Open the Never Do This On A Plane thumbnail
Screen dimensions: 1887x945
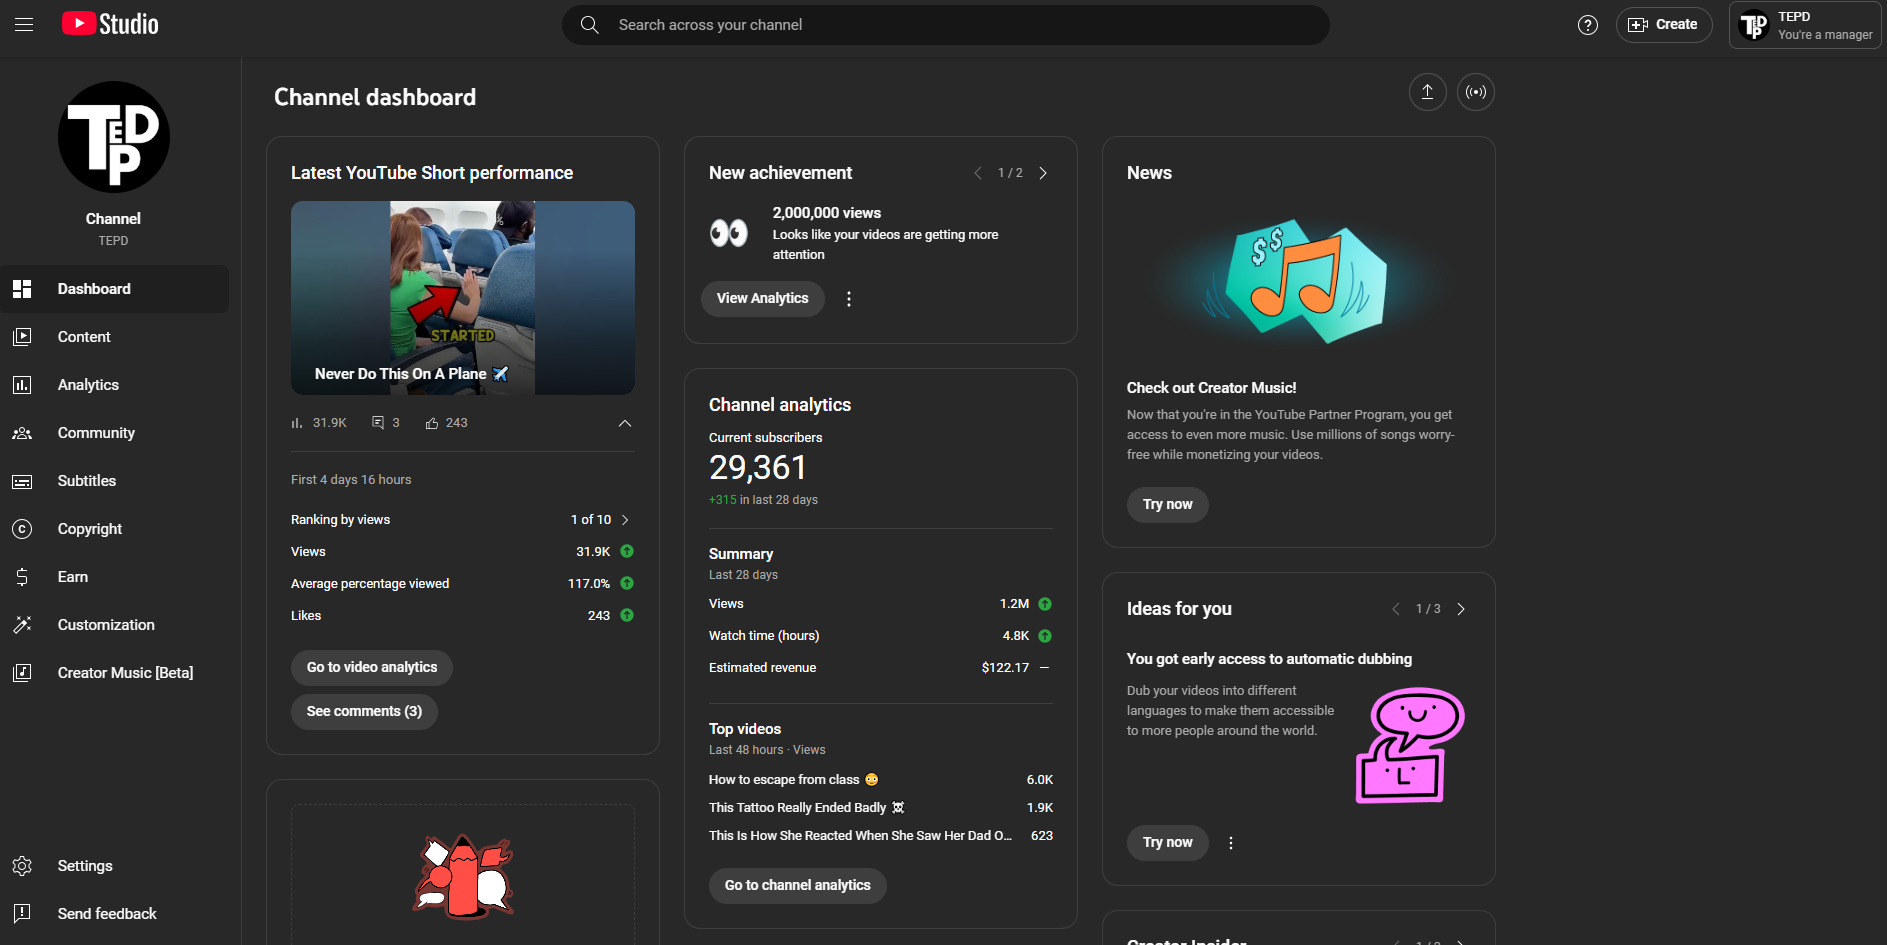(x=463, y=298)
